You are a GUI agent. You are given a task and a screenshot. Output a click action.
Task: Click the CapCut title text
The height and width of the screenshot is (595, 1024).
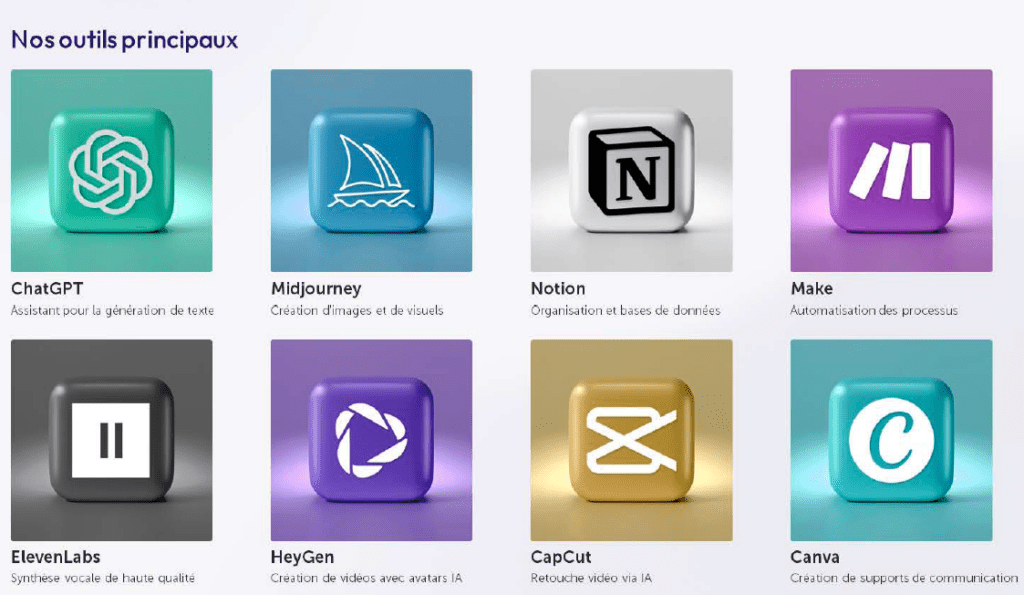pos(561,557)
